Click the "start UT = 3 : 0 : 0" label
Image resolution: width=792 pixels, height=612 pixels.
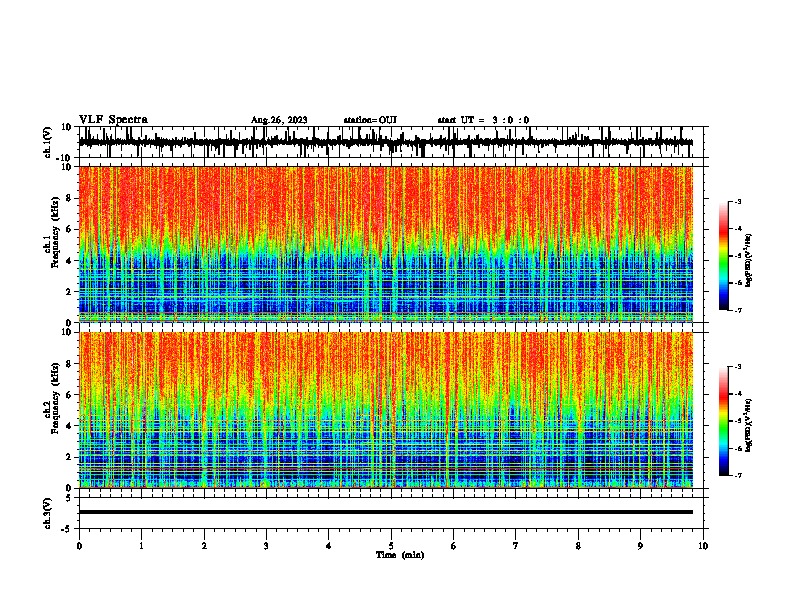(x=483, y=120)
